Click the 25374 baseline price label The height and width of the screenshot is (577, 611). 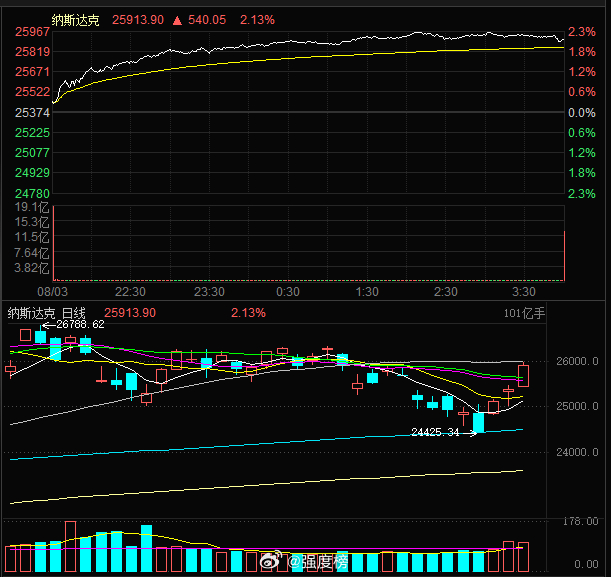(x=33, y=113)
